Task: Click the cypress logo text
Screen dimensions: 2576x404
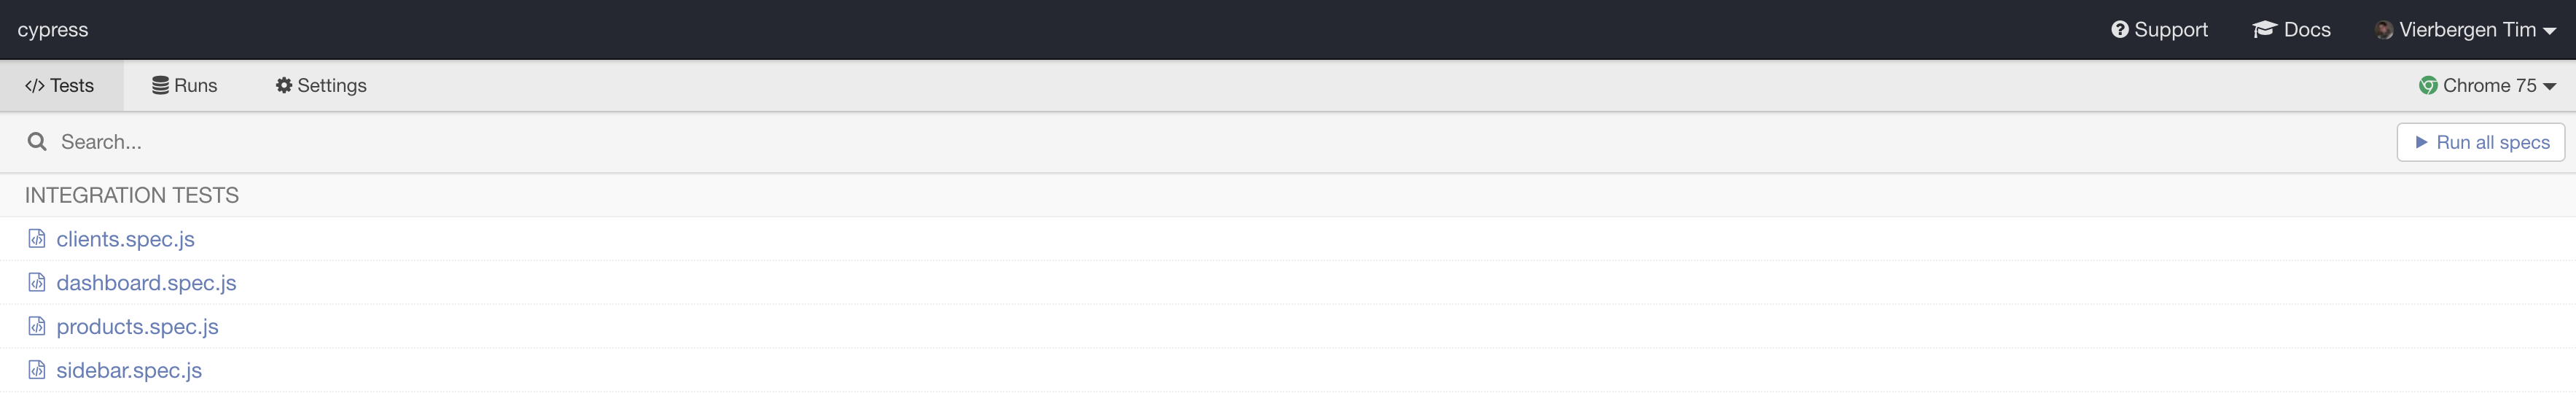Action: (53, 30)
